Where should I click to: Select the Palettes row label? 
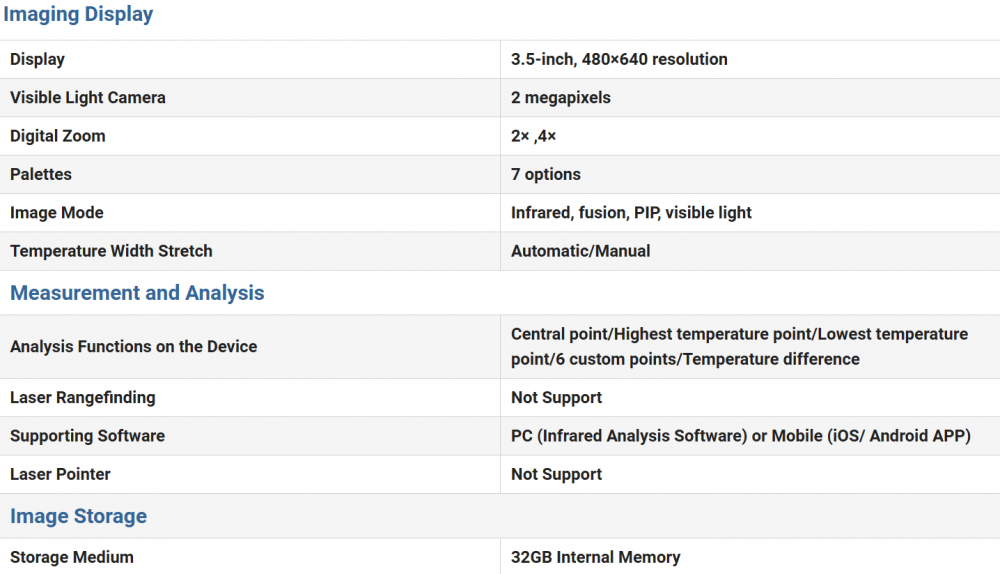tap(41, 174)
